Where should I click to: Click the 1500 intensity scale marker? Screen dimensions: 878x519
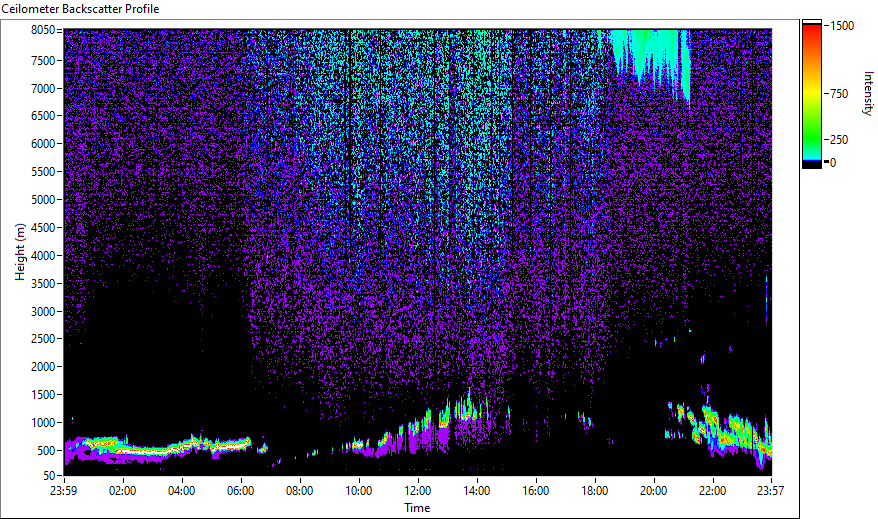[x=842, y=26]
